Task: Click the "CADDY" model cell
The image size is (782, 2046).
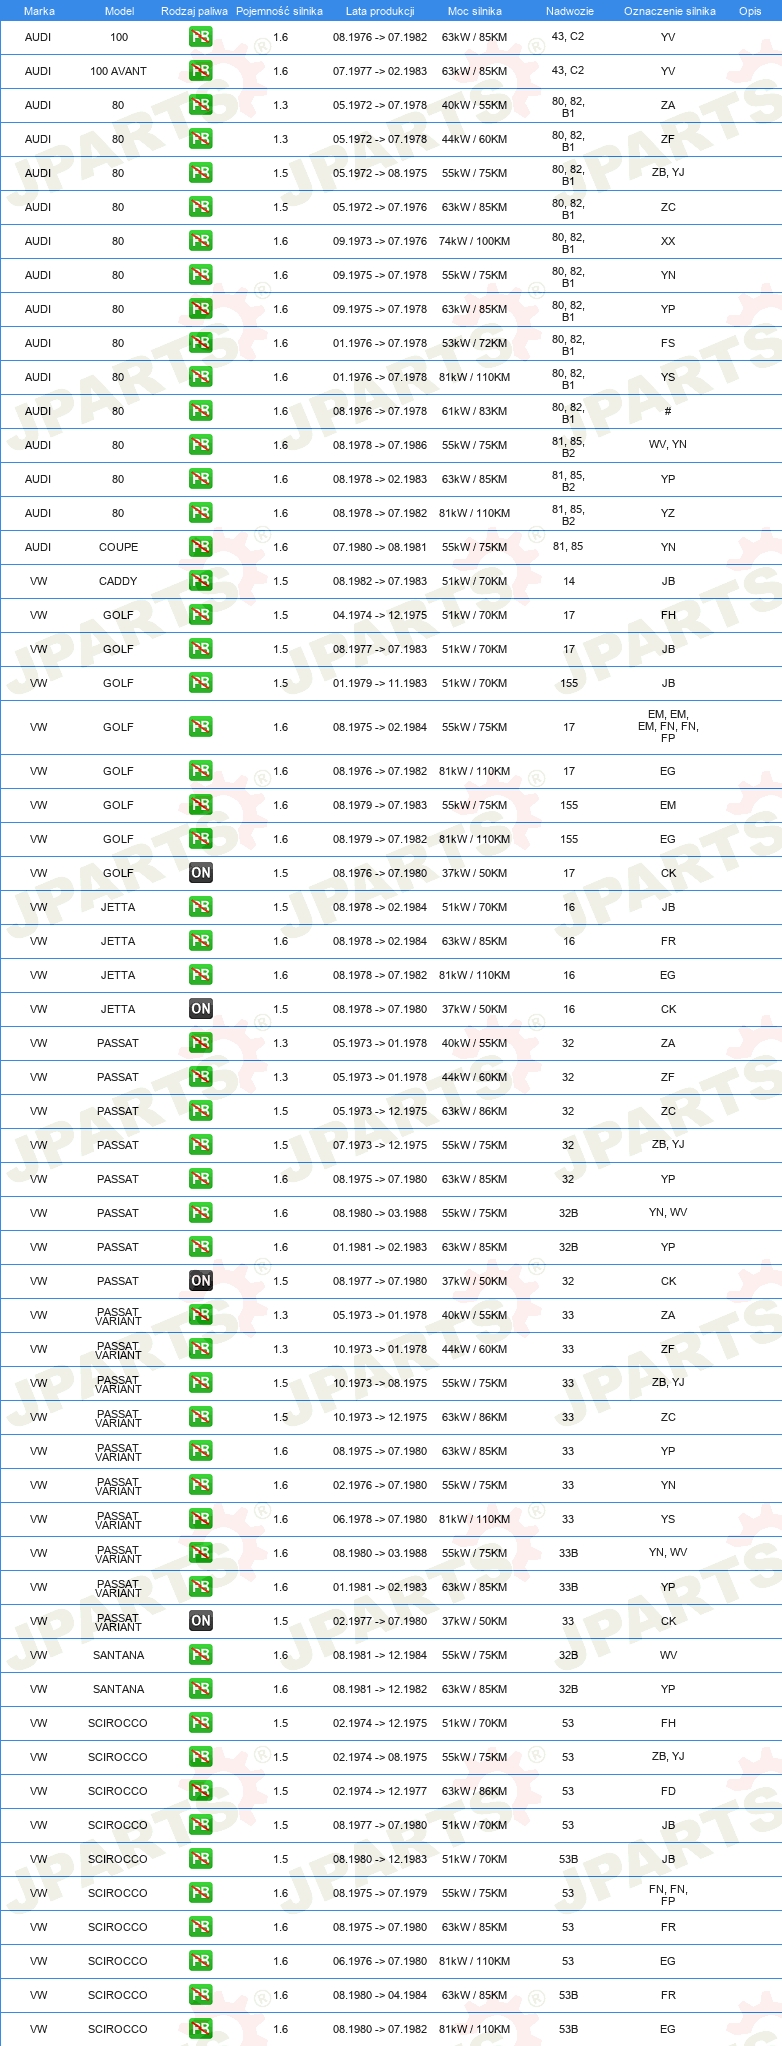Action: [118, 581]
